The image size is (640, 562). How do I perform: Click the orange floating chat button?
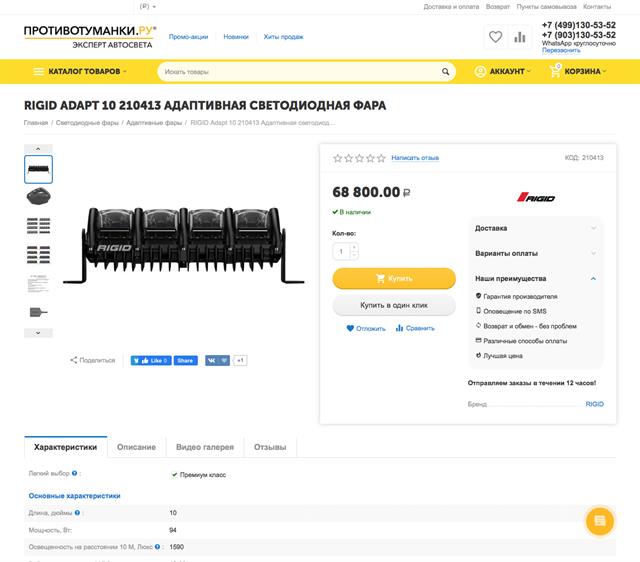(599, 521)
